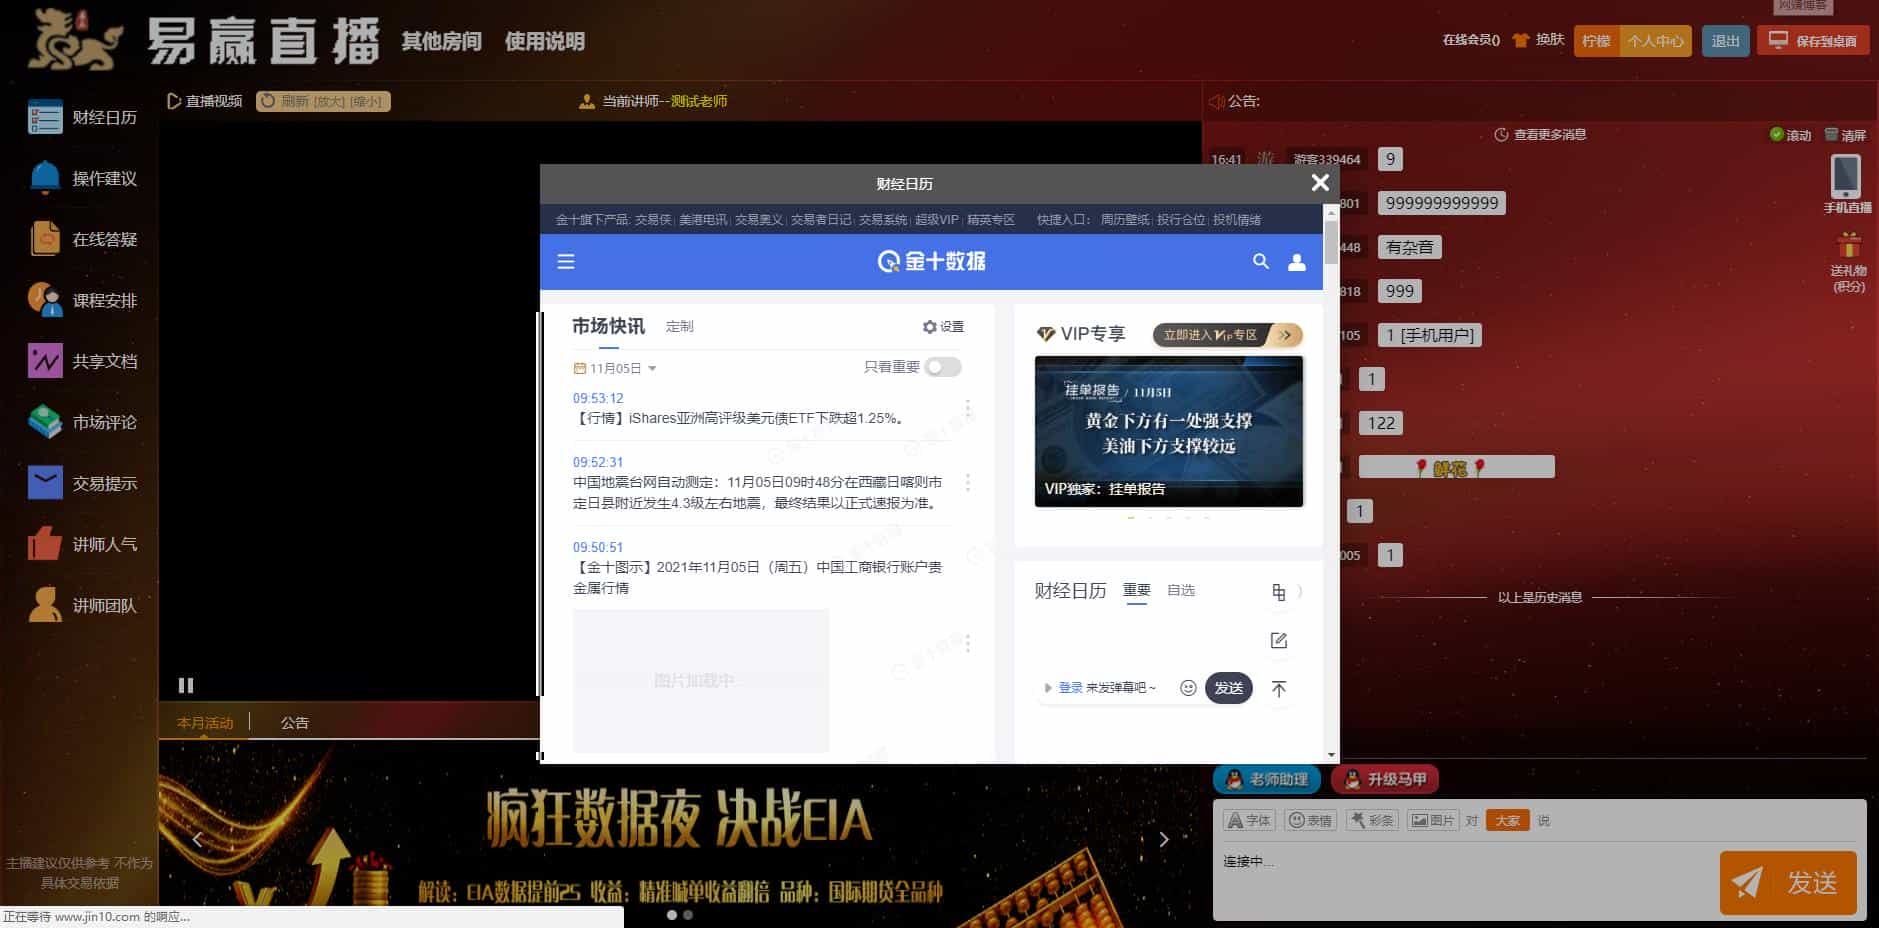The image size is (1879, 928).
Task: Click the user profile icon in 金十数据 header
Action: 1297,262
